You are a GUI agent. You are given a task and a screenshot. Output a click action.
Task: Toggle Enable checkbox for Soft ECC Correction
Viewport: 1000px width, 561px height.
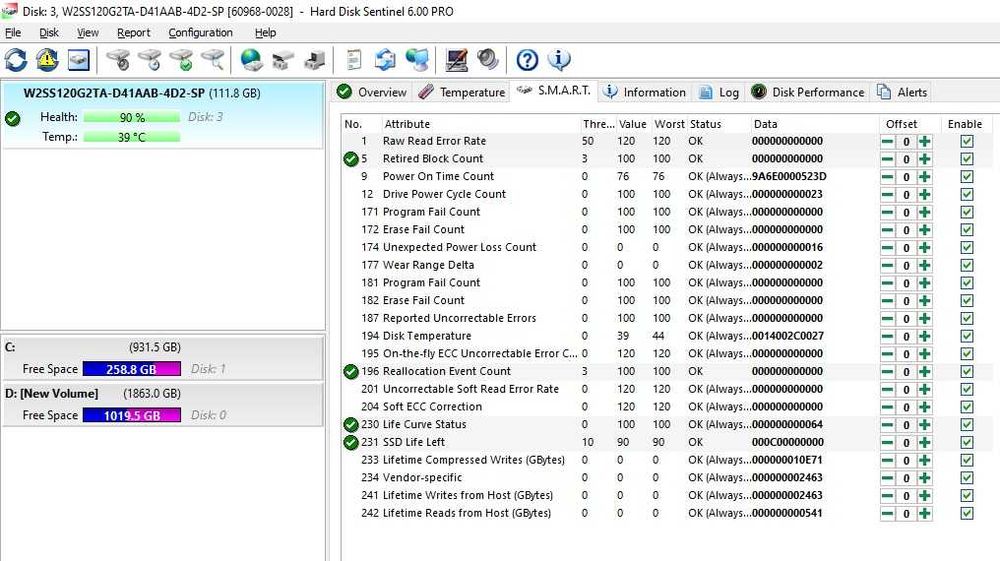(x=967, y=407)
